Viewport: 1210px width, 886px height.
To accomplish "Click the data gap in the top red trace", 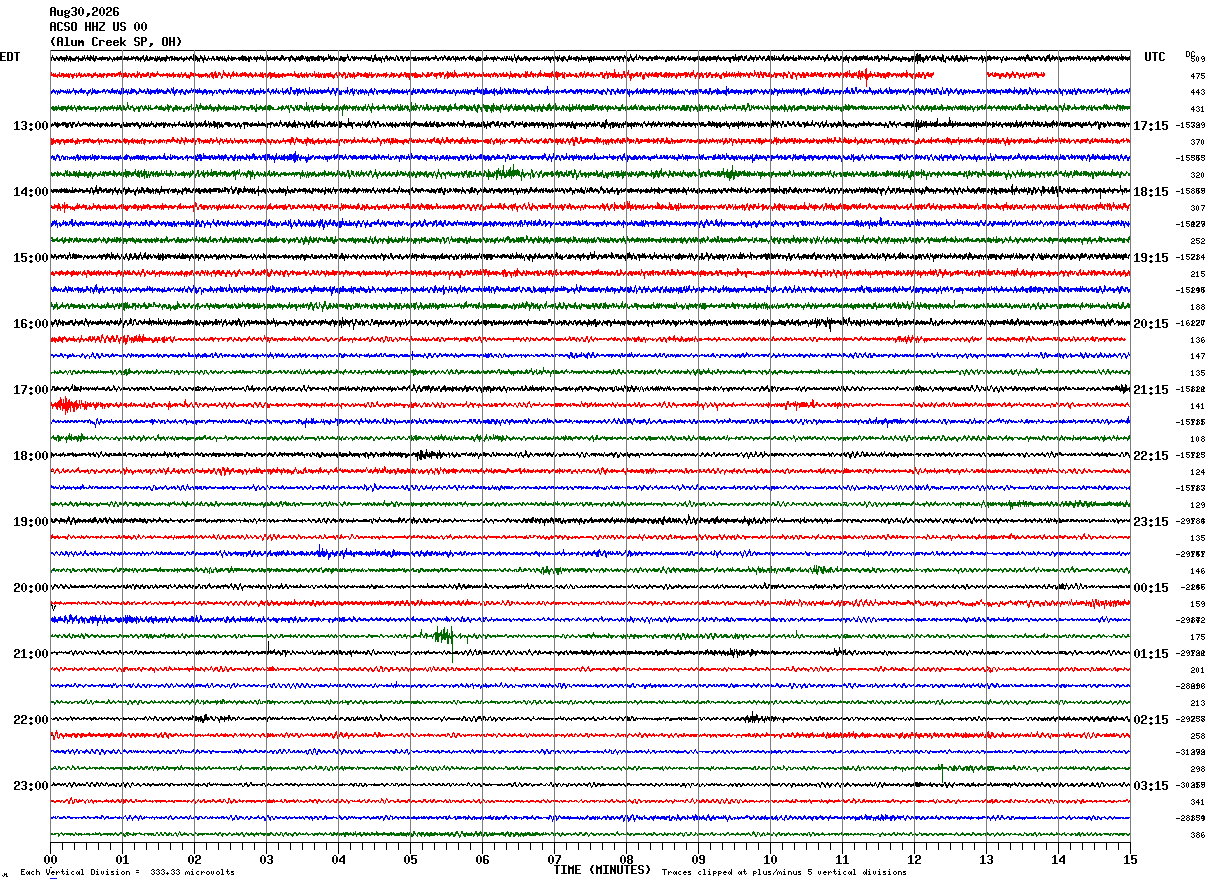I will [960, 75].
